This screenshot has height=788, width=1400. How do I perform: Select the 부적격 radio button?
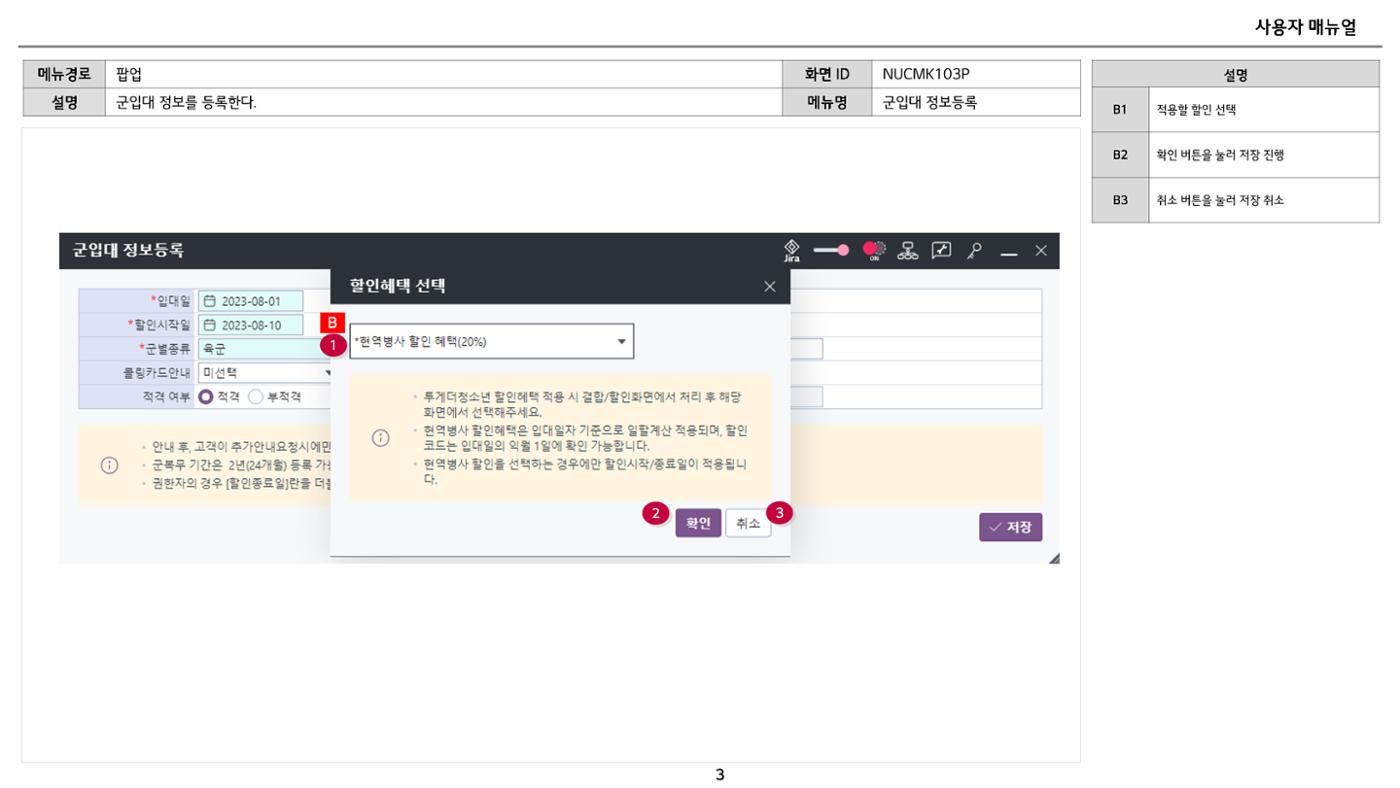255,397
